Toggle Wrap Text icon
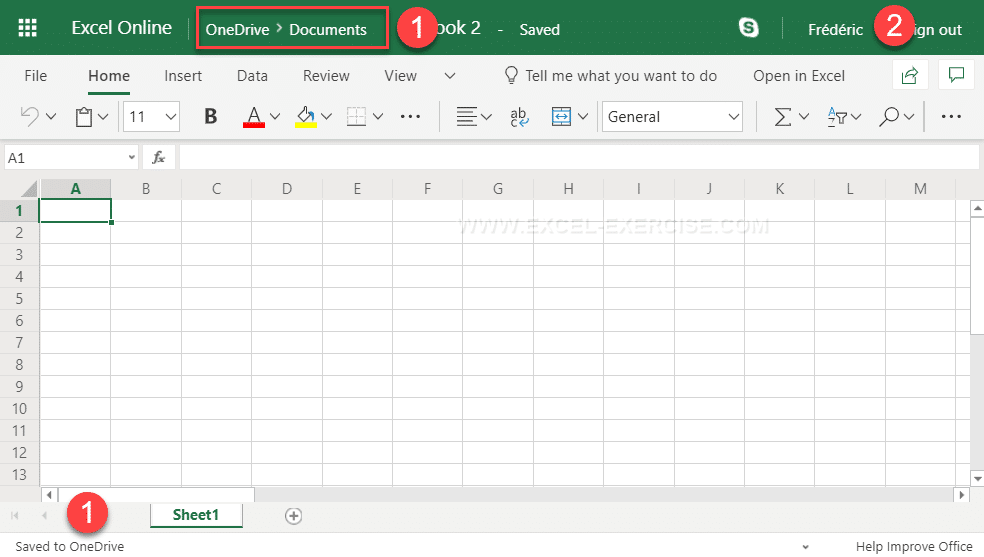This screenshot has width=984, height=557. coord(519,117)
